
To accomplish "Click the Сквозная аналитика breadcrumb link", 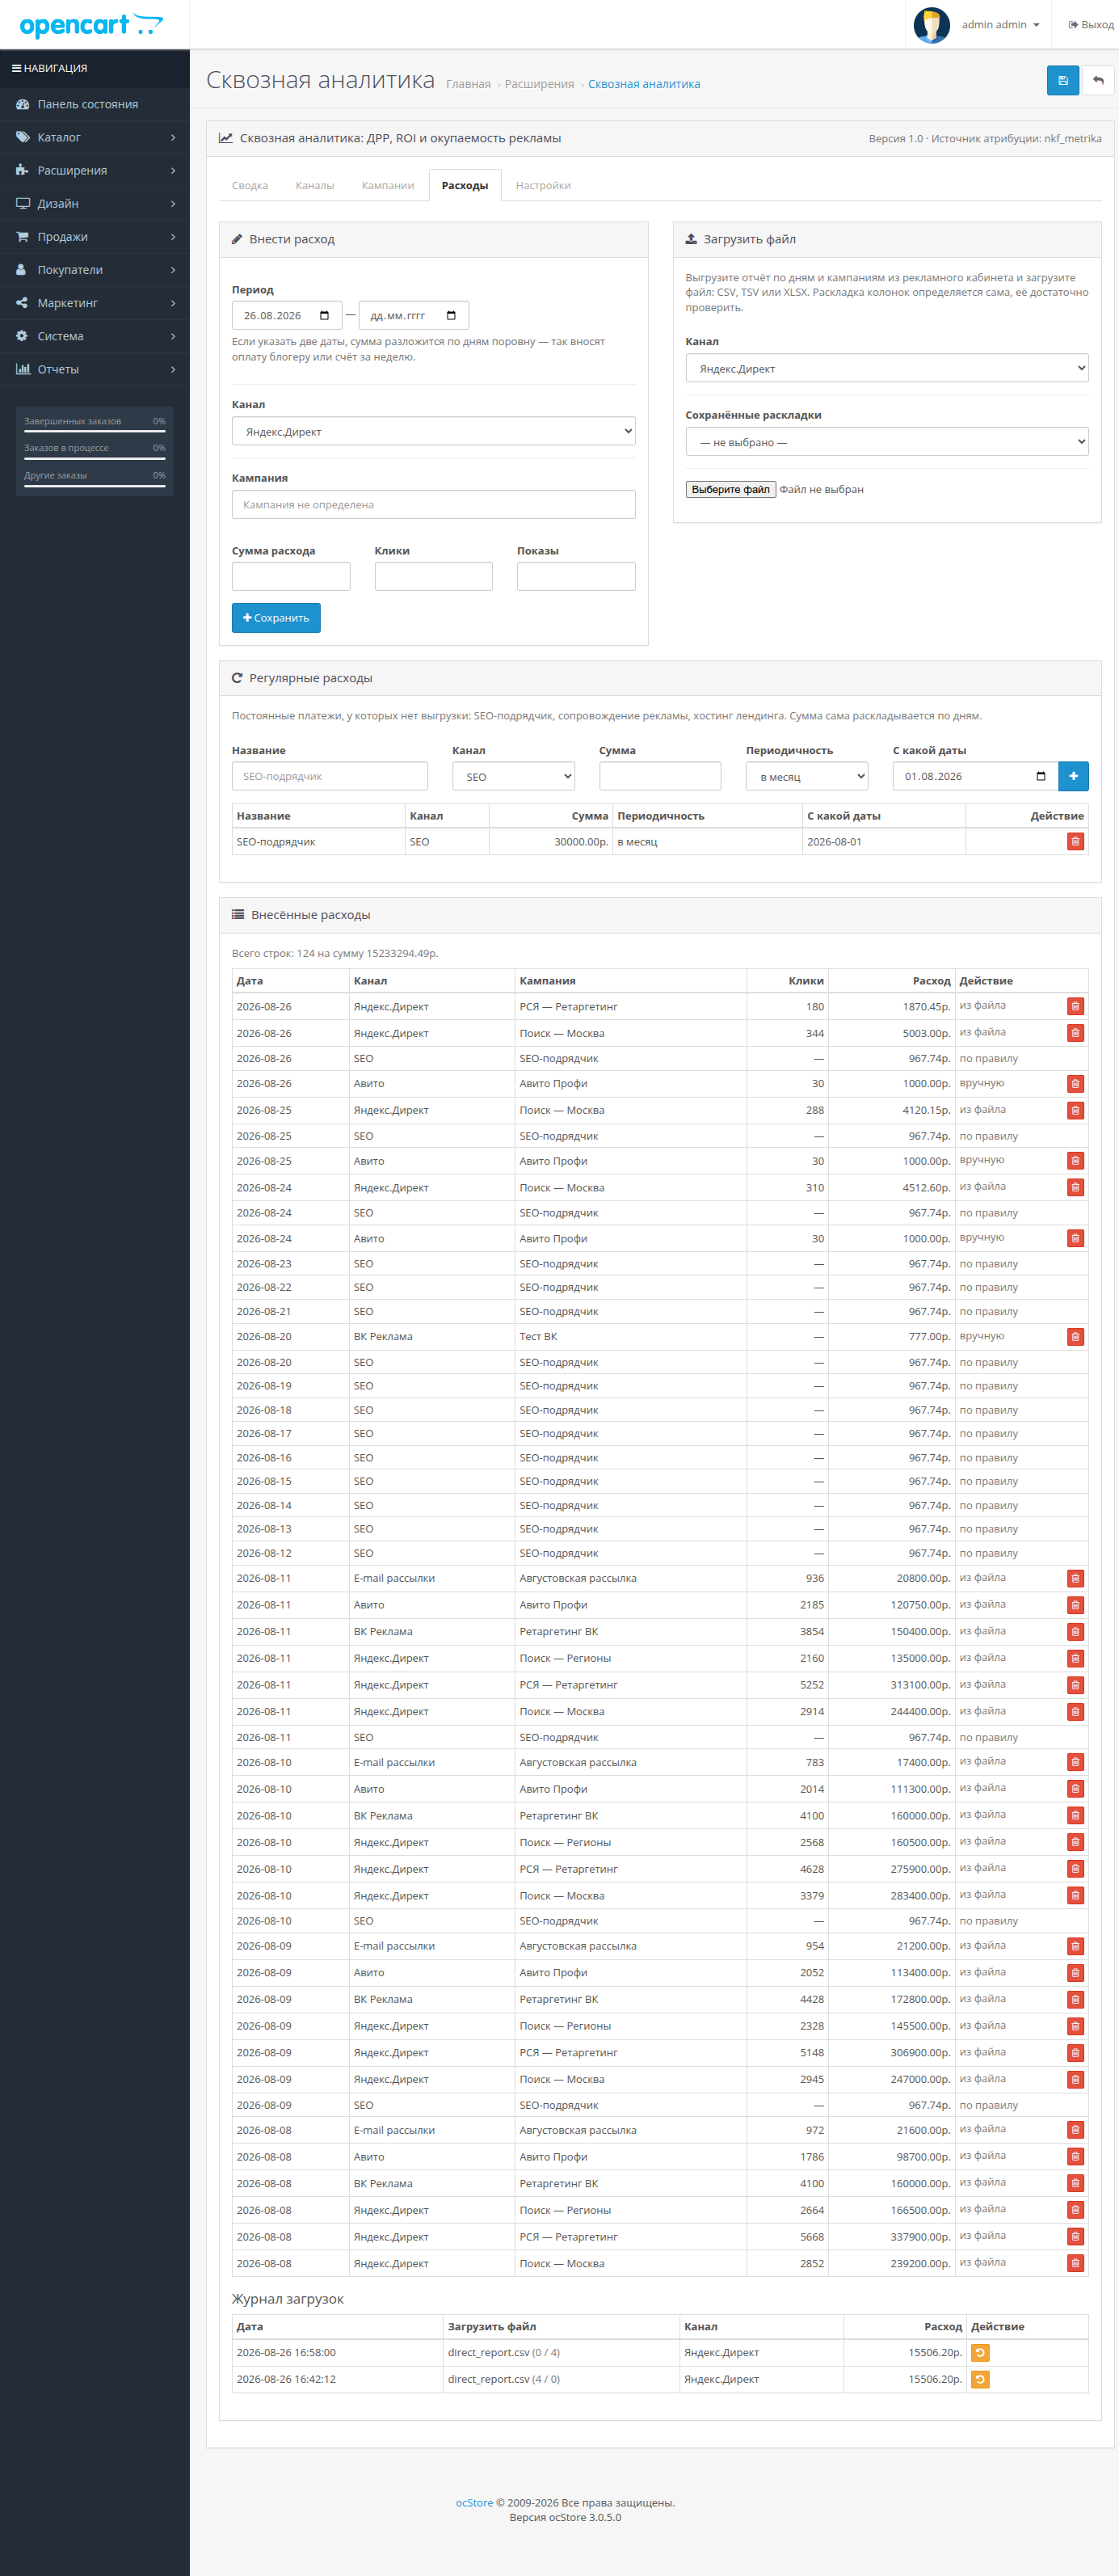I will [644, 84].
